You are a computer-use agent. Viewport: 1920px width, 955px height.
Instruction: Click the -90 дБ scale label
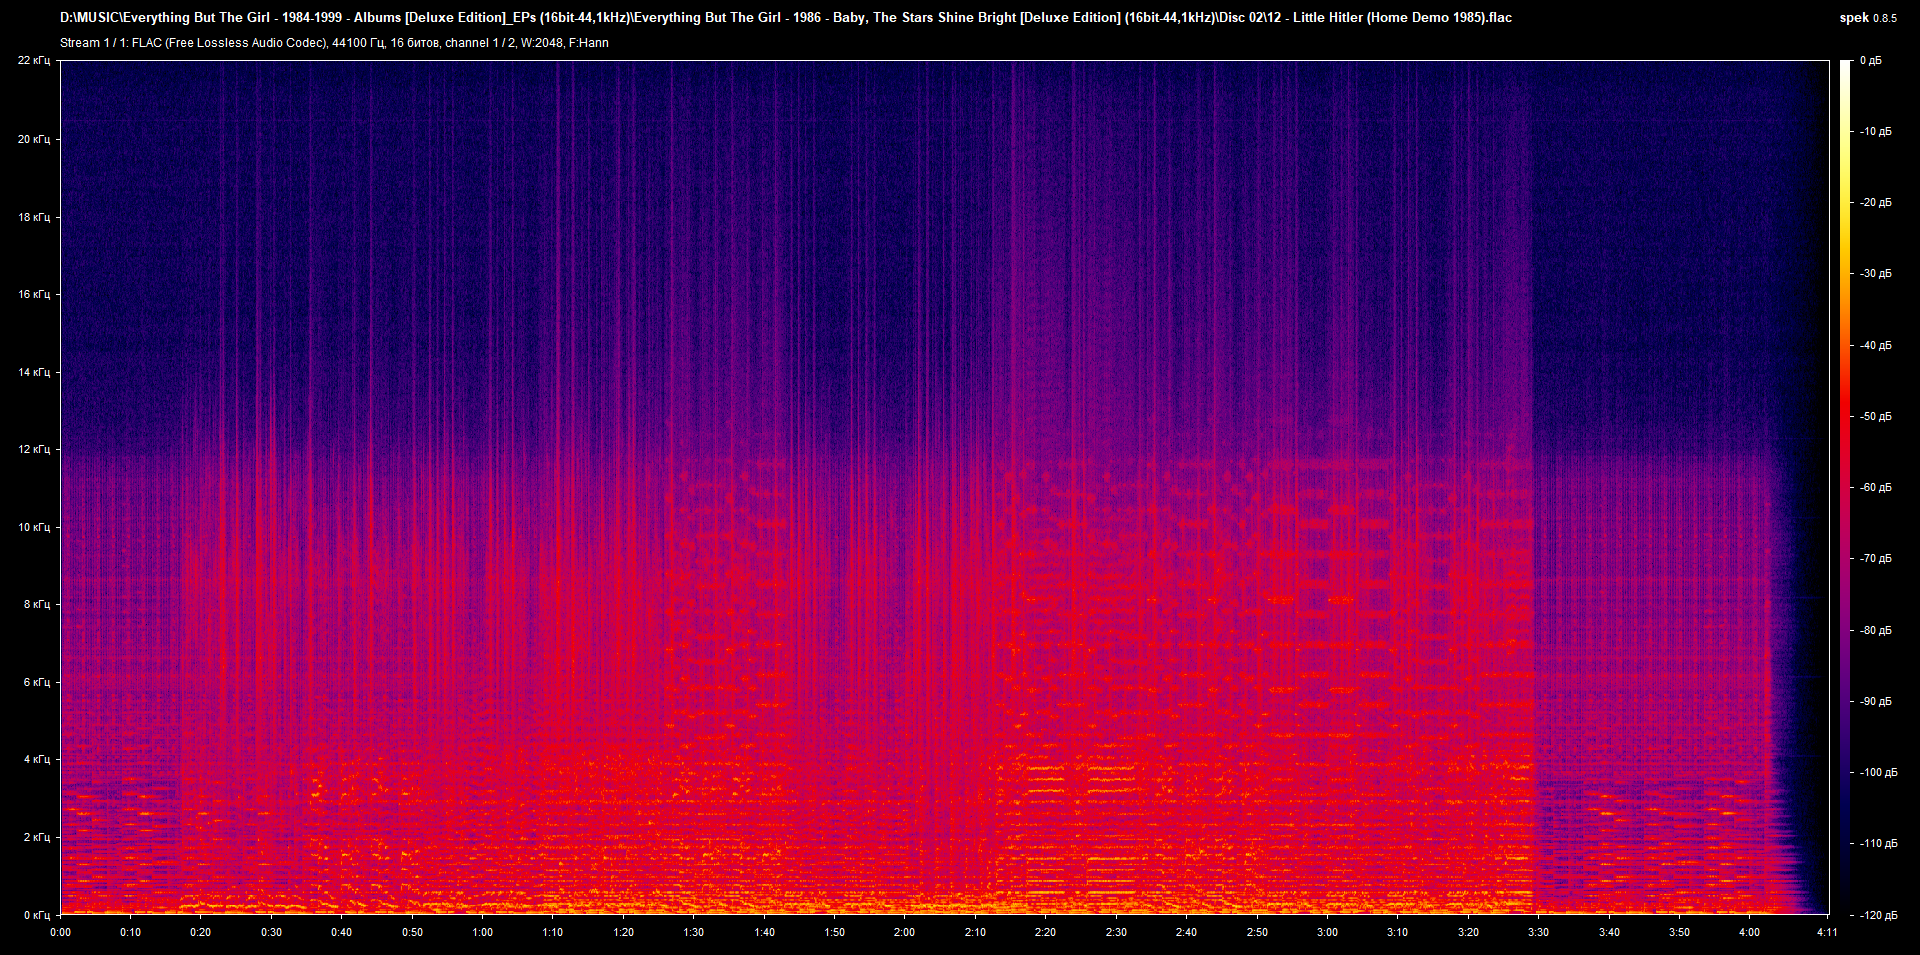[1875, 701]
